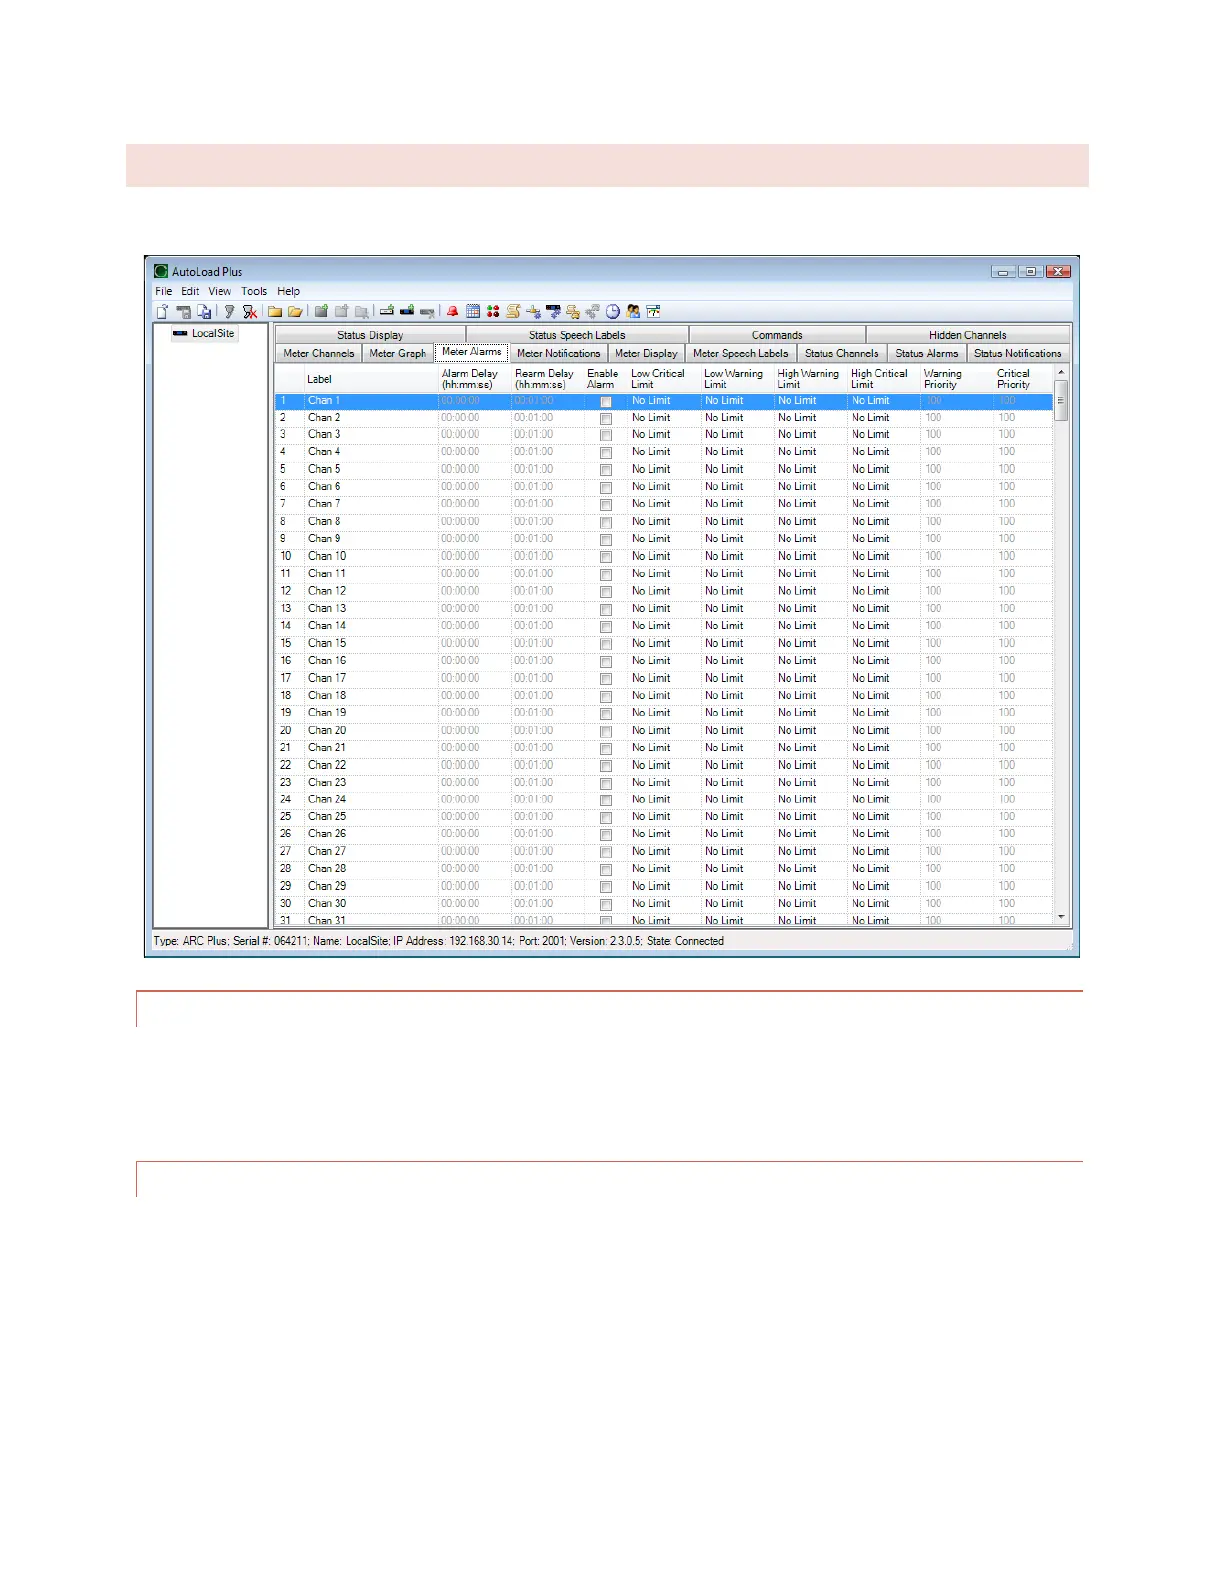Click High Critical Limit cell for Chan 3

click(x=884, y=435)
